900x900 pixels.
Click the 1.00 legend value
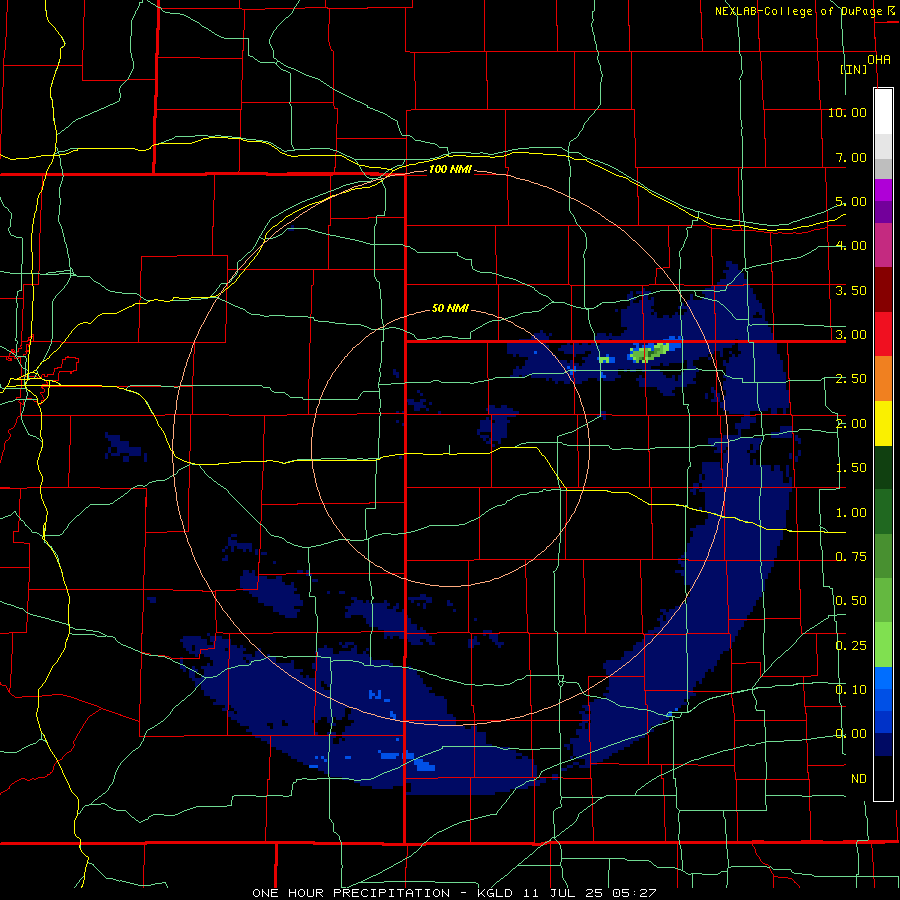[x=851, y=513]
